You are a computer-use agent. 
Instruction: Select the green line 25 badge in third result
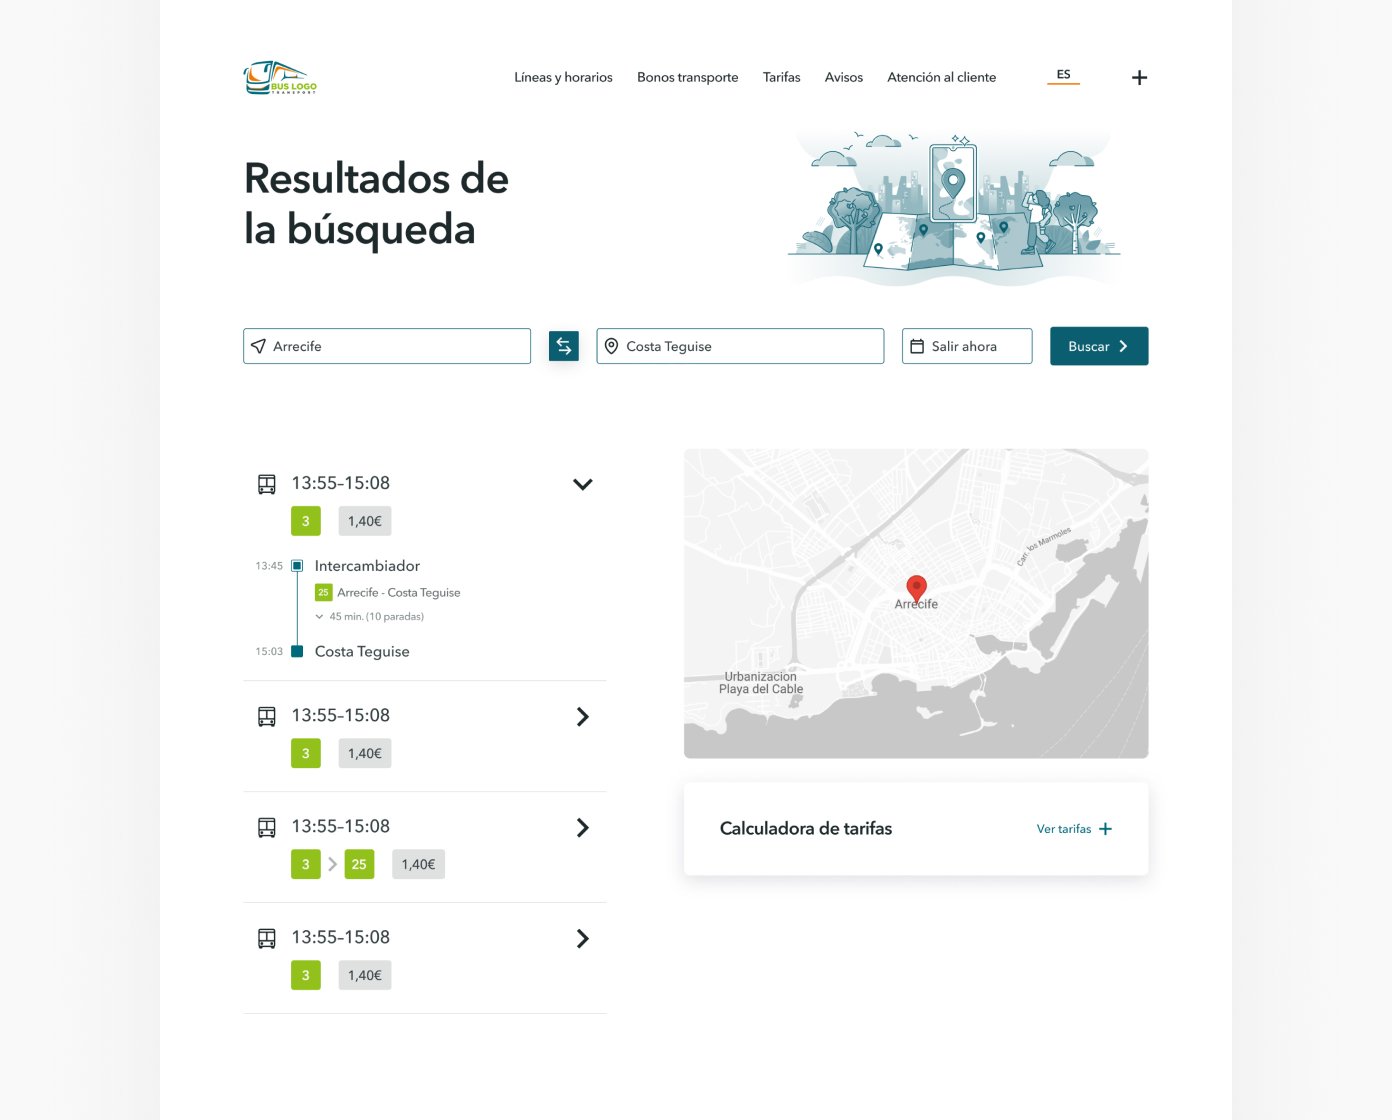tap(359, 864)
